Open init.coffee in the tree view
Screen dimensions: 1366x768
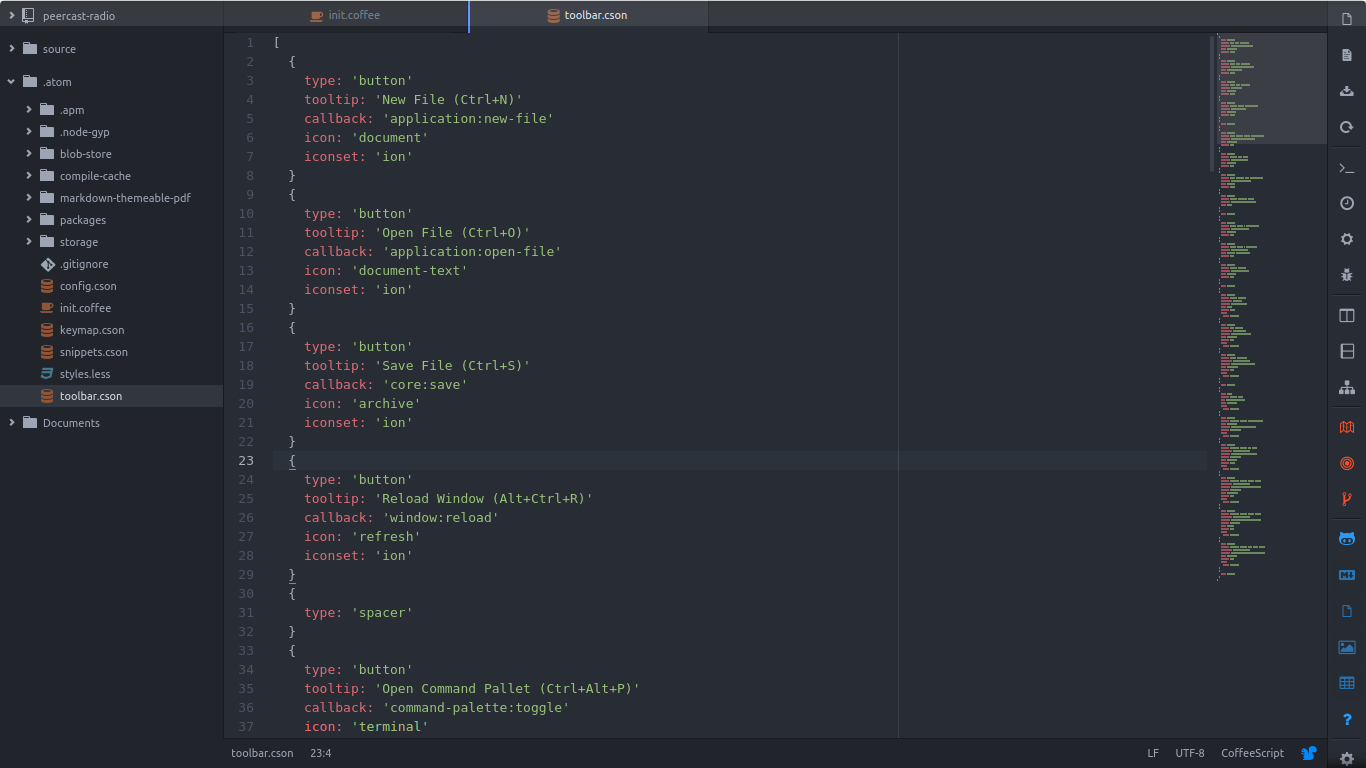tap(85, 308)
